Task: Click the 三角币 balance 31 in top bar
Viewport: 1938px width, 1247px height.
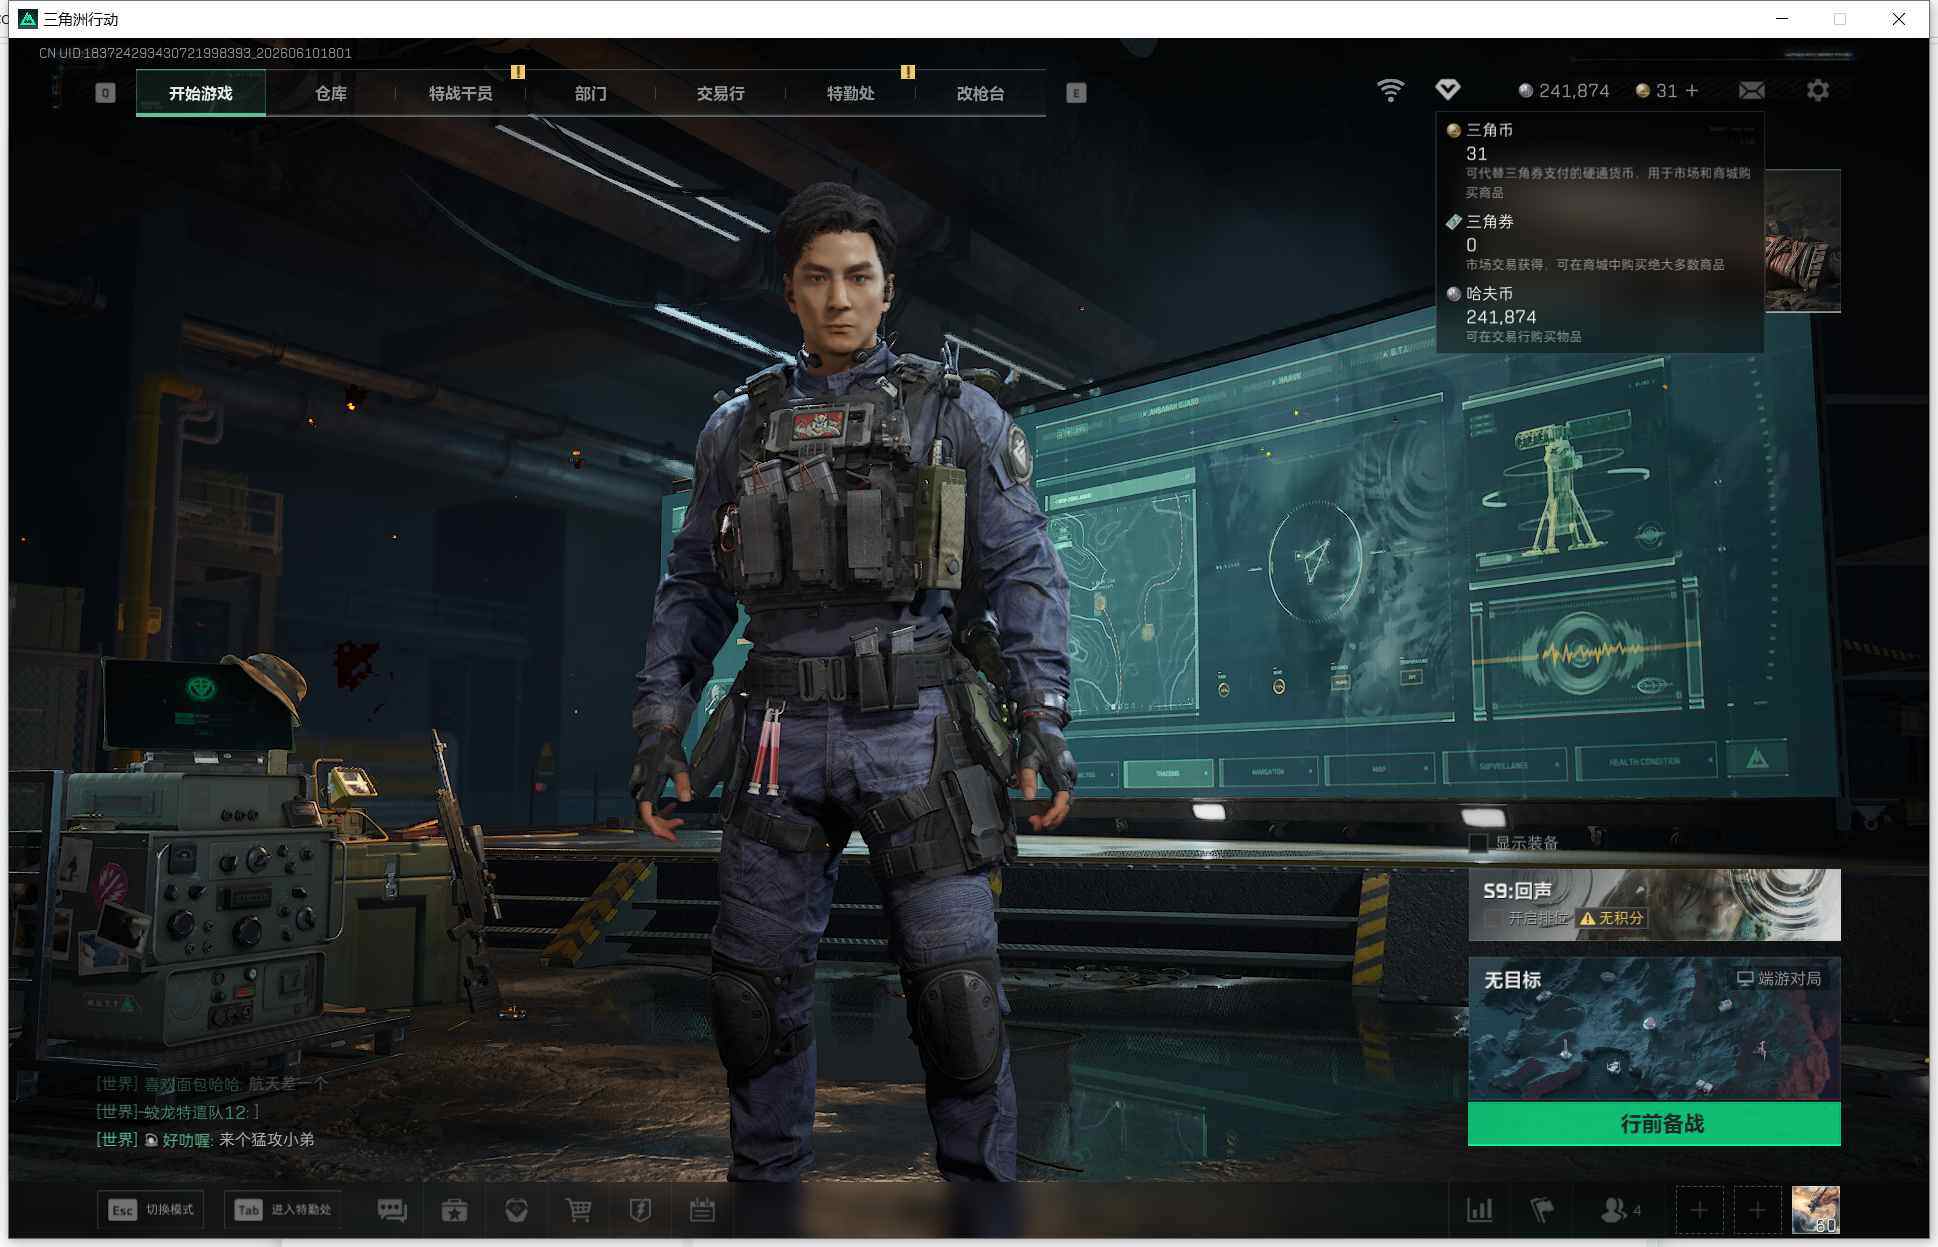Action: (x=1666, y=91)
